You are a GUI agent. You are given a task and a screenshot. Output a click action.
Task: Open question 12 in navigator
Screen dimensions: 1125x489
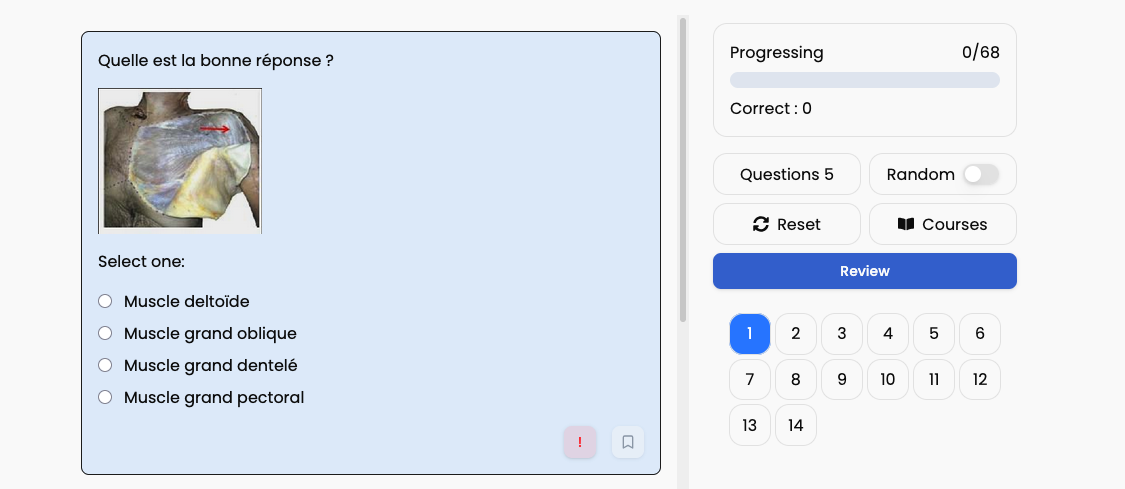point(980,379)
